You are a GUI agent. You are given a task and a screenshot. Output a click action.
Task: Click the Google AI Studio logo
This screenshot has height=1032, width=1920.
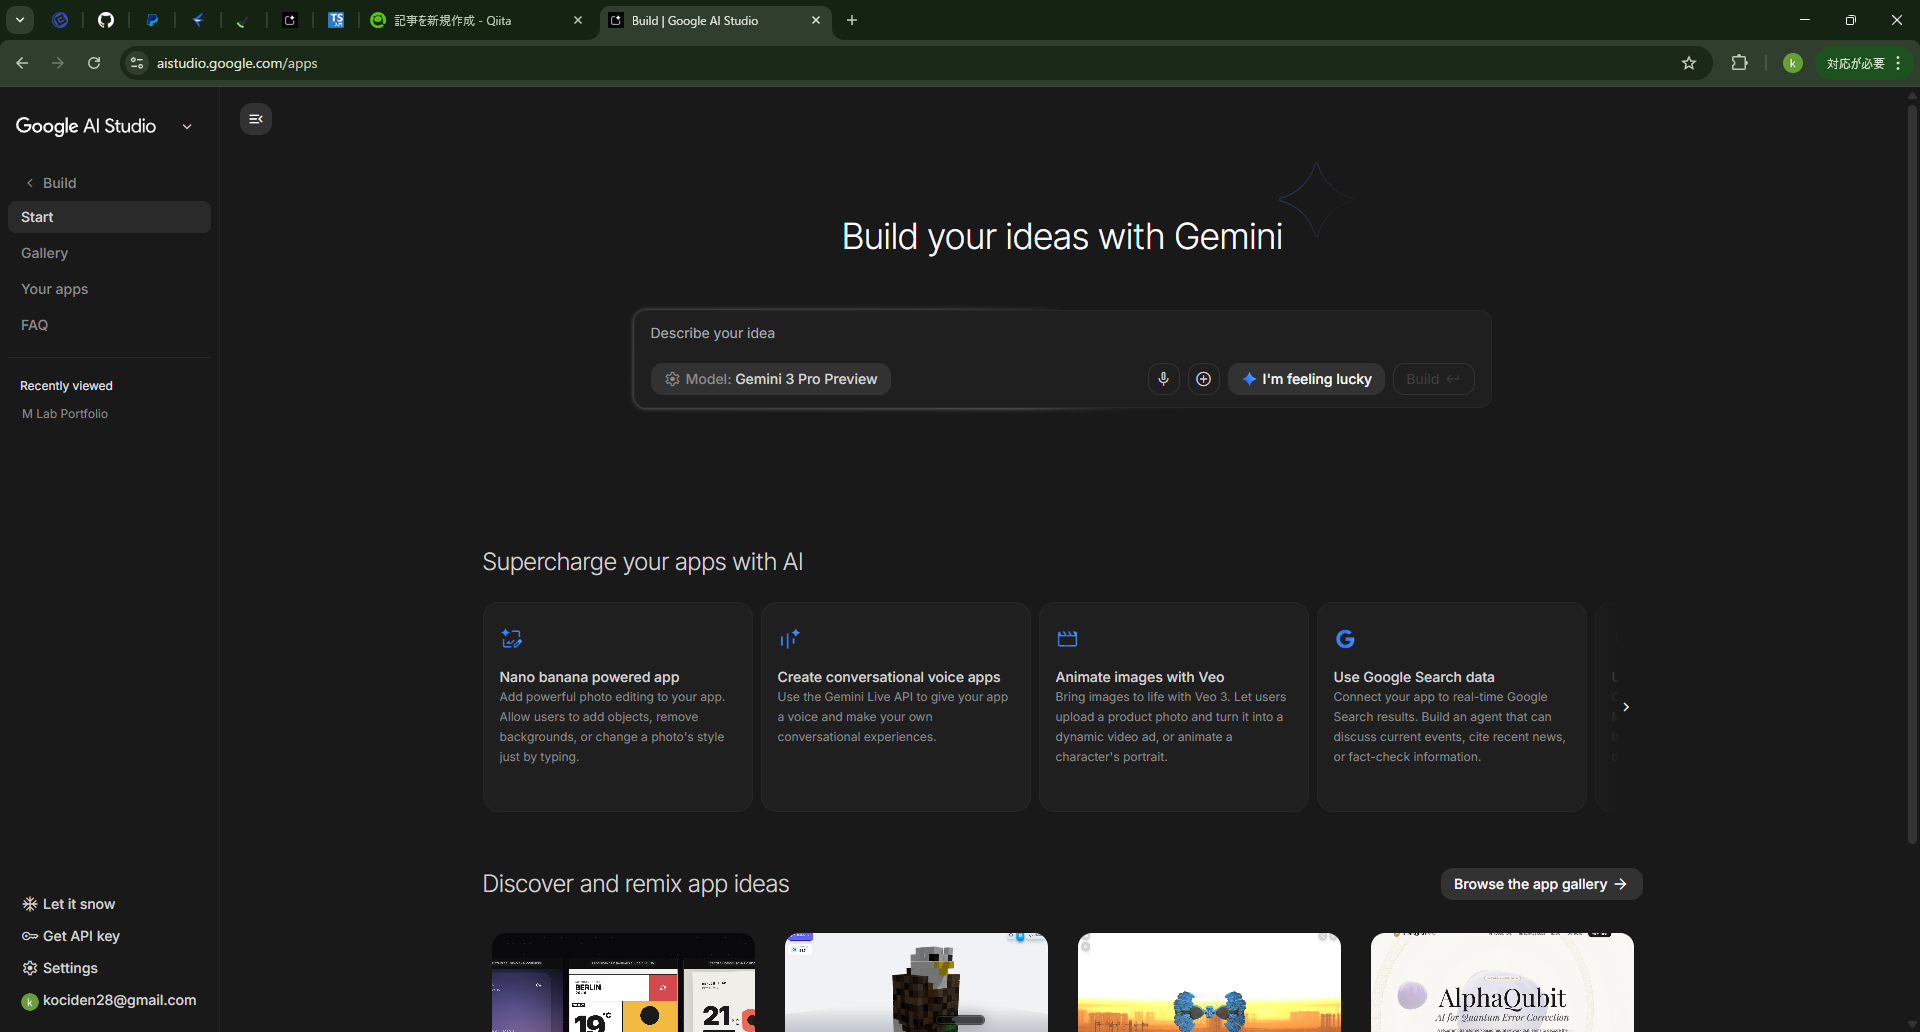[x=86, y=126]
